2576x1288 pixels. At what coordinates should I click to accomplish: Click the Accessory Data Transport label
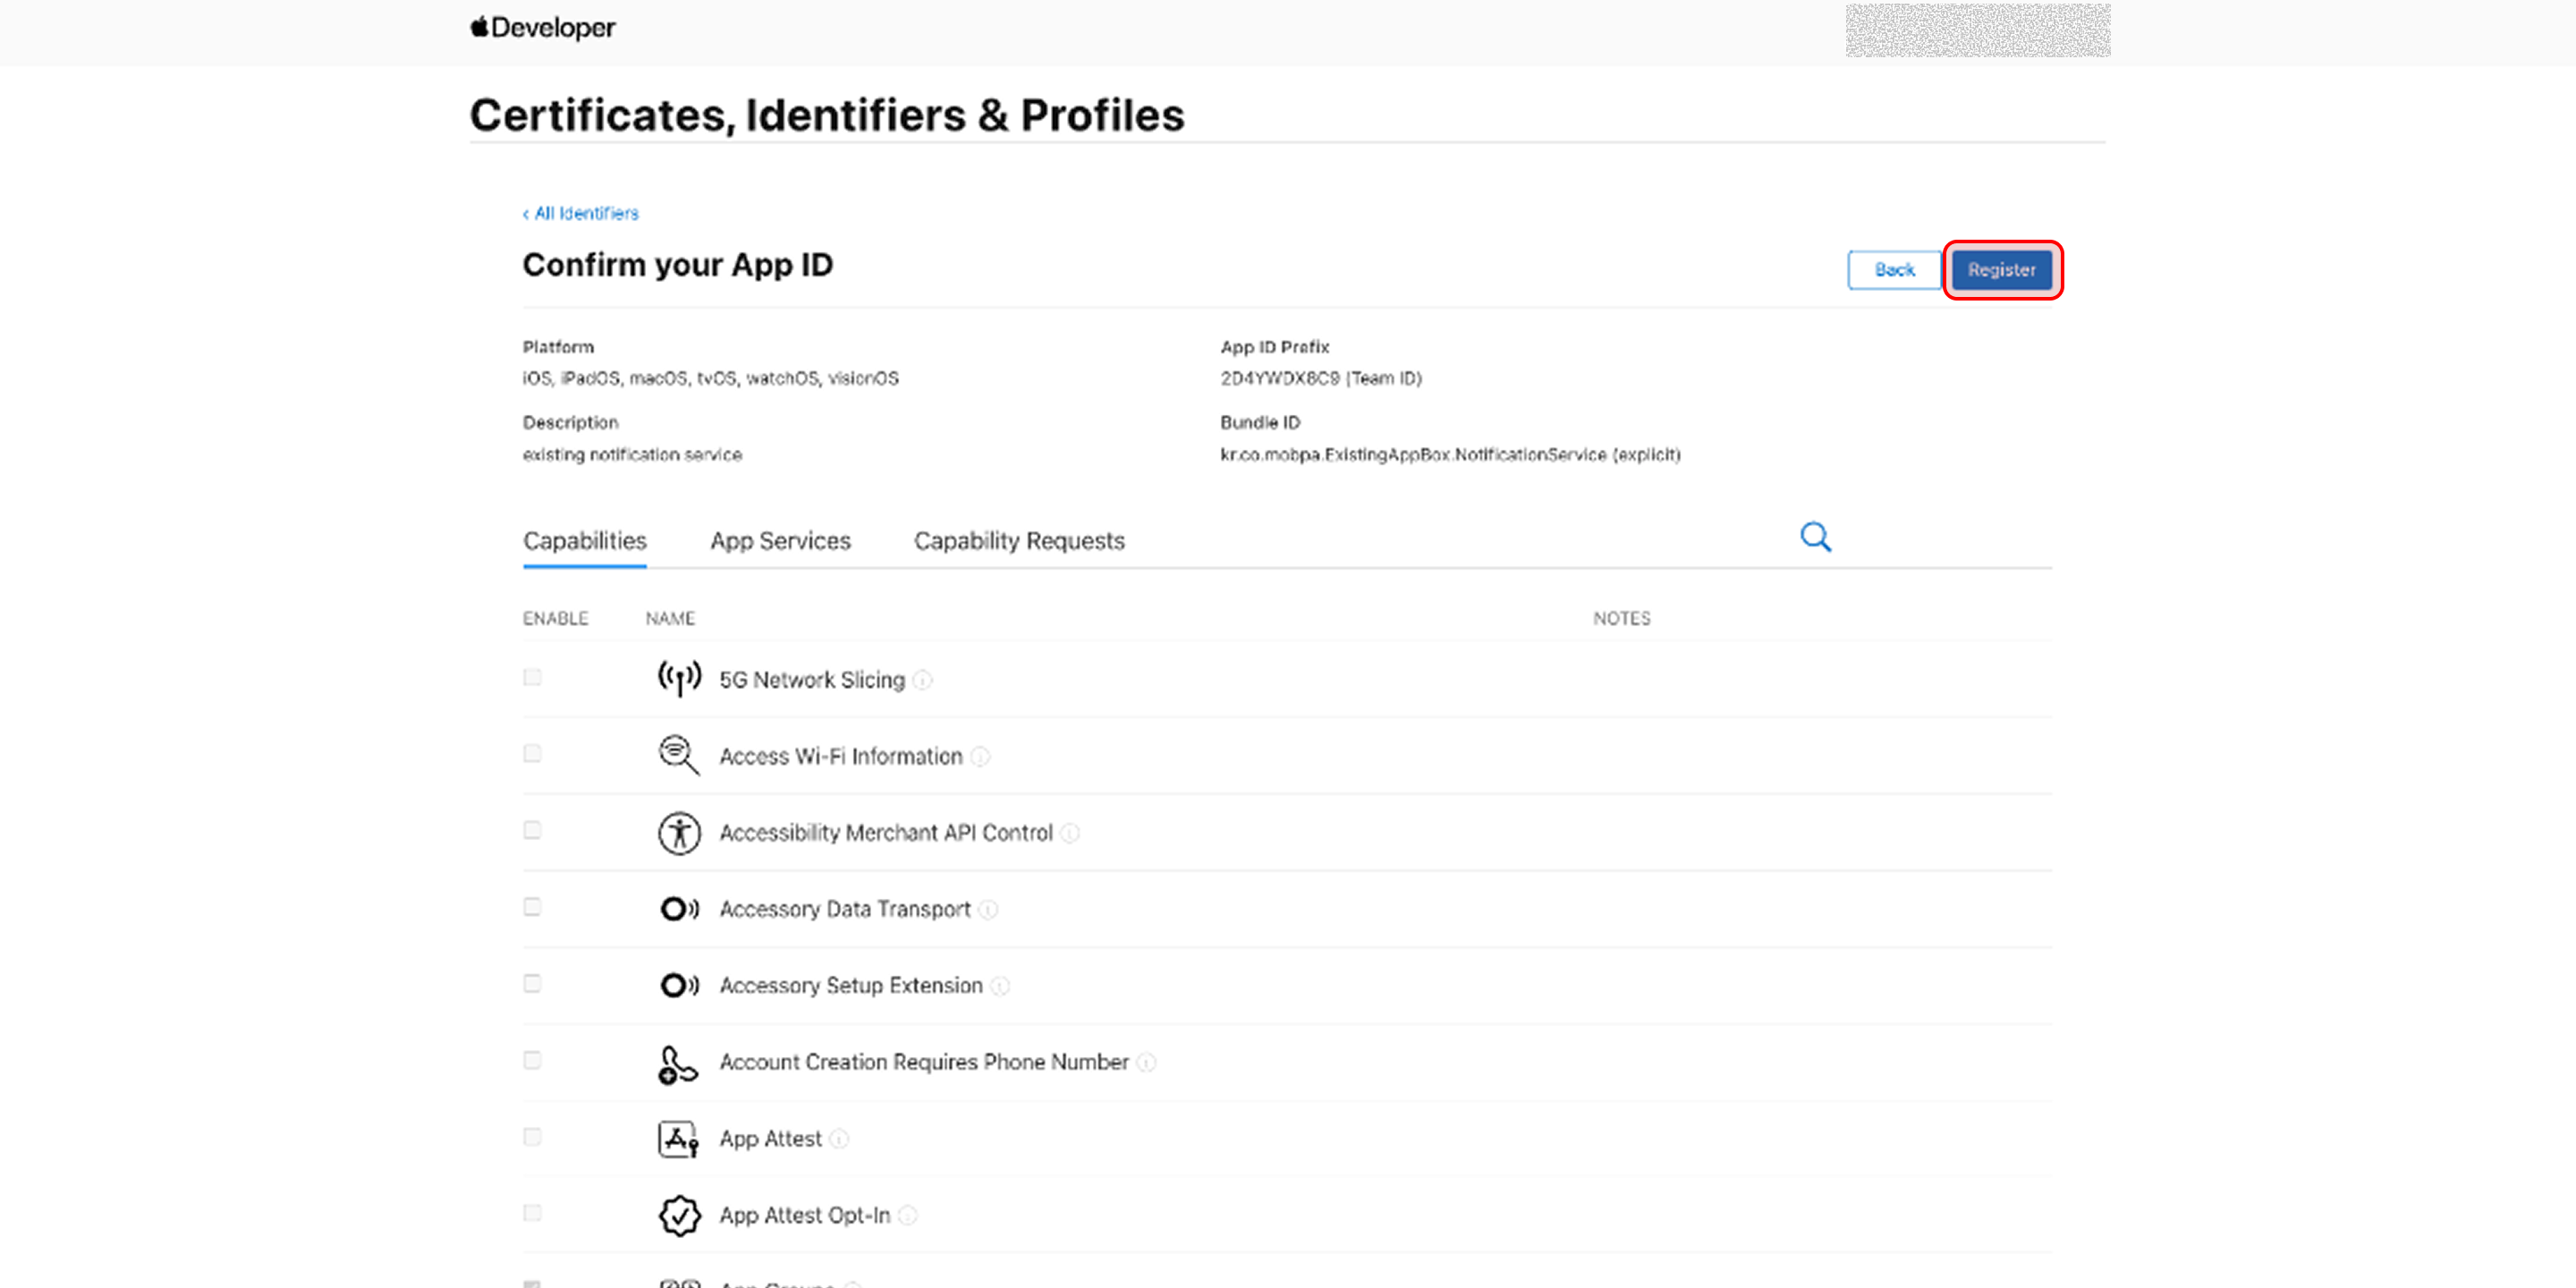point(845,910)
